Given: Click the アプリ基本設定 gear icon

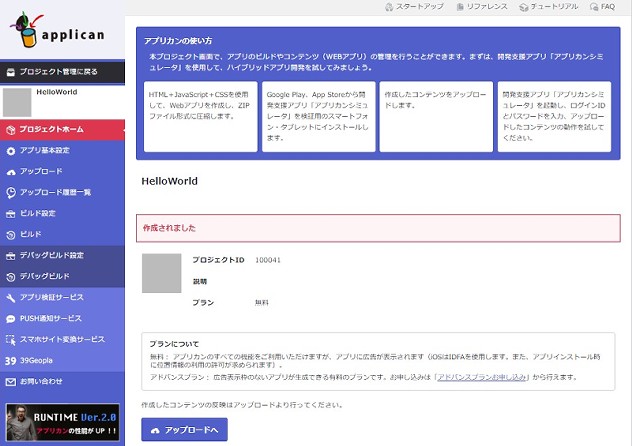Looking at the screenshot, I should pos(11,151).
